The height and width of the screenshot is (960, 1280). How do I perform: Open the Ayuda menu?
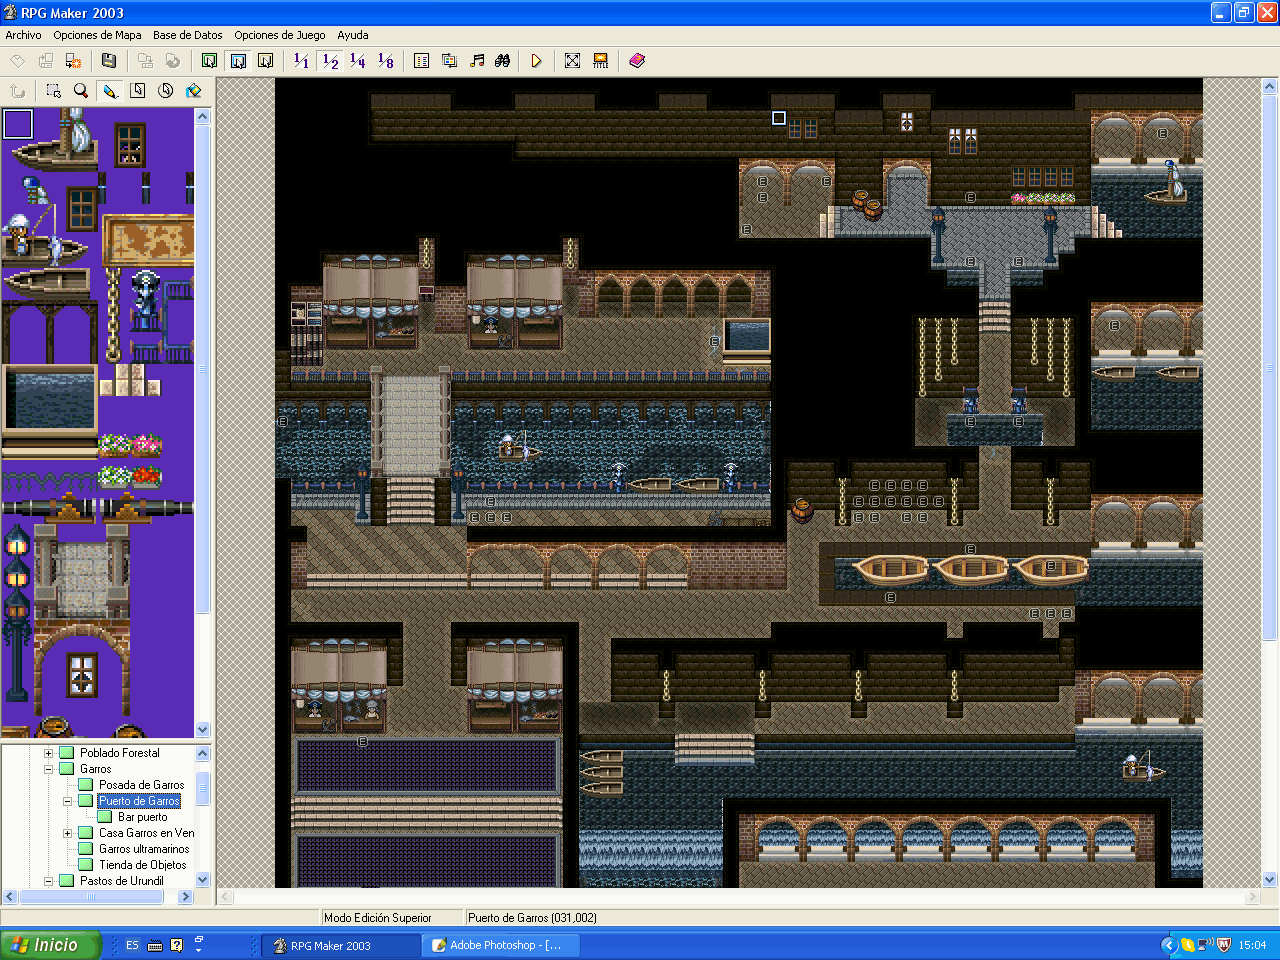pos(353,35)
